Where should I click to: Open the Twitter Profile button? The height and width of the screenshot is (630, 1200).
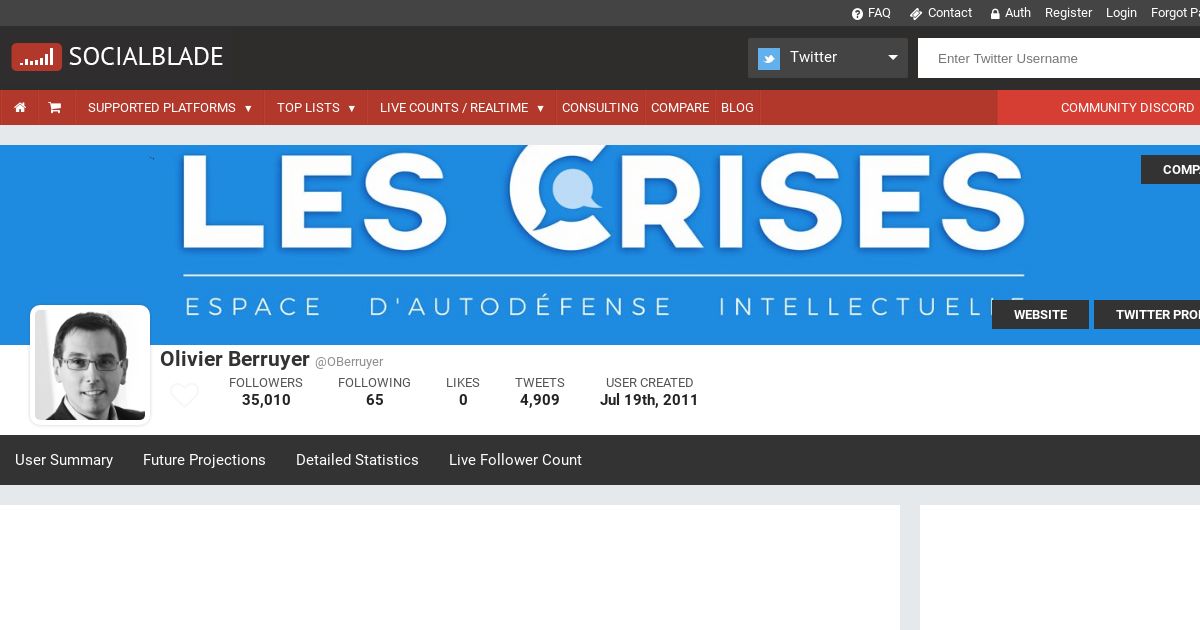[x=1147, y=315]
